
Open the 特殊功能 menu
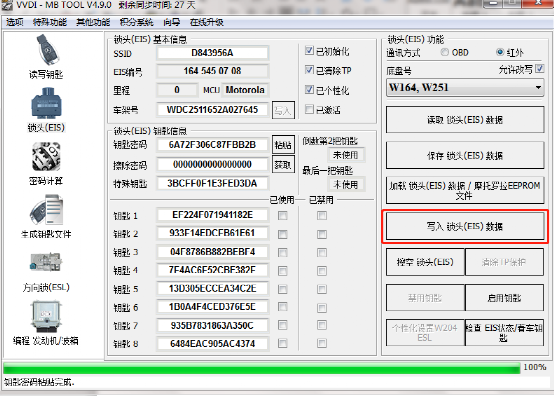click(x=50, y=22)
